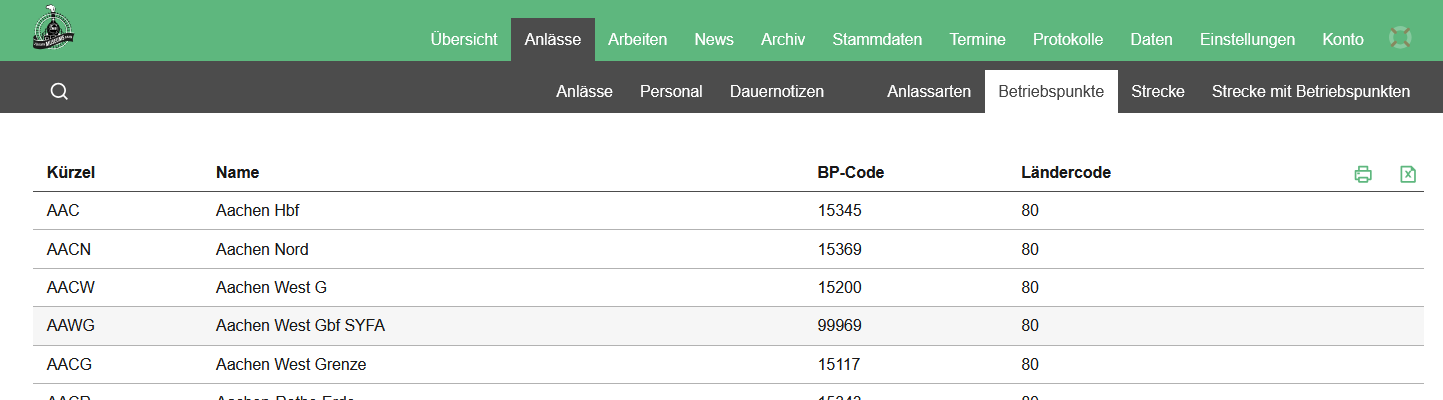Image resolution: width=1443 pixels, height=400 pixels.
Task: Export table to Excel file
Action: 1407,174
